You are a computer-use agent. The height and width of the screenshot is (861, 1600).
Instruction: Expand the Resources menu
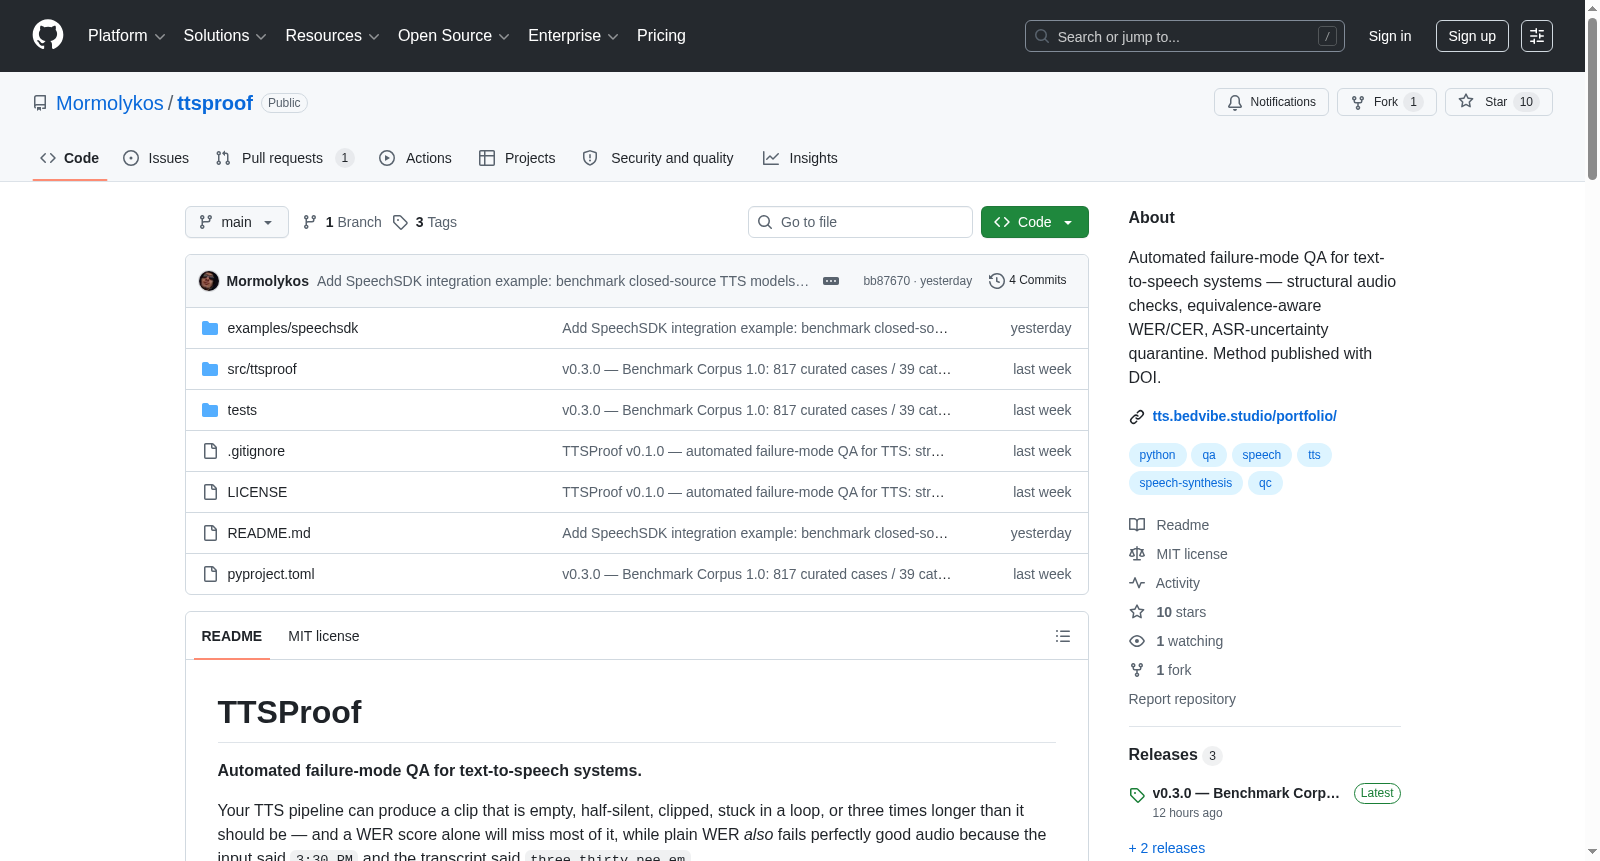[x=332, y=36]
